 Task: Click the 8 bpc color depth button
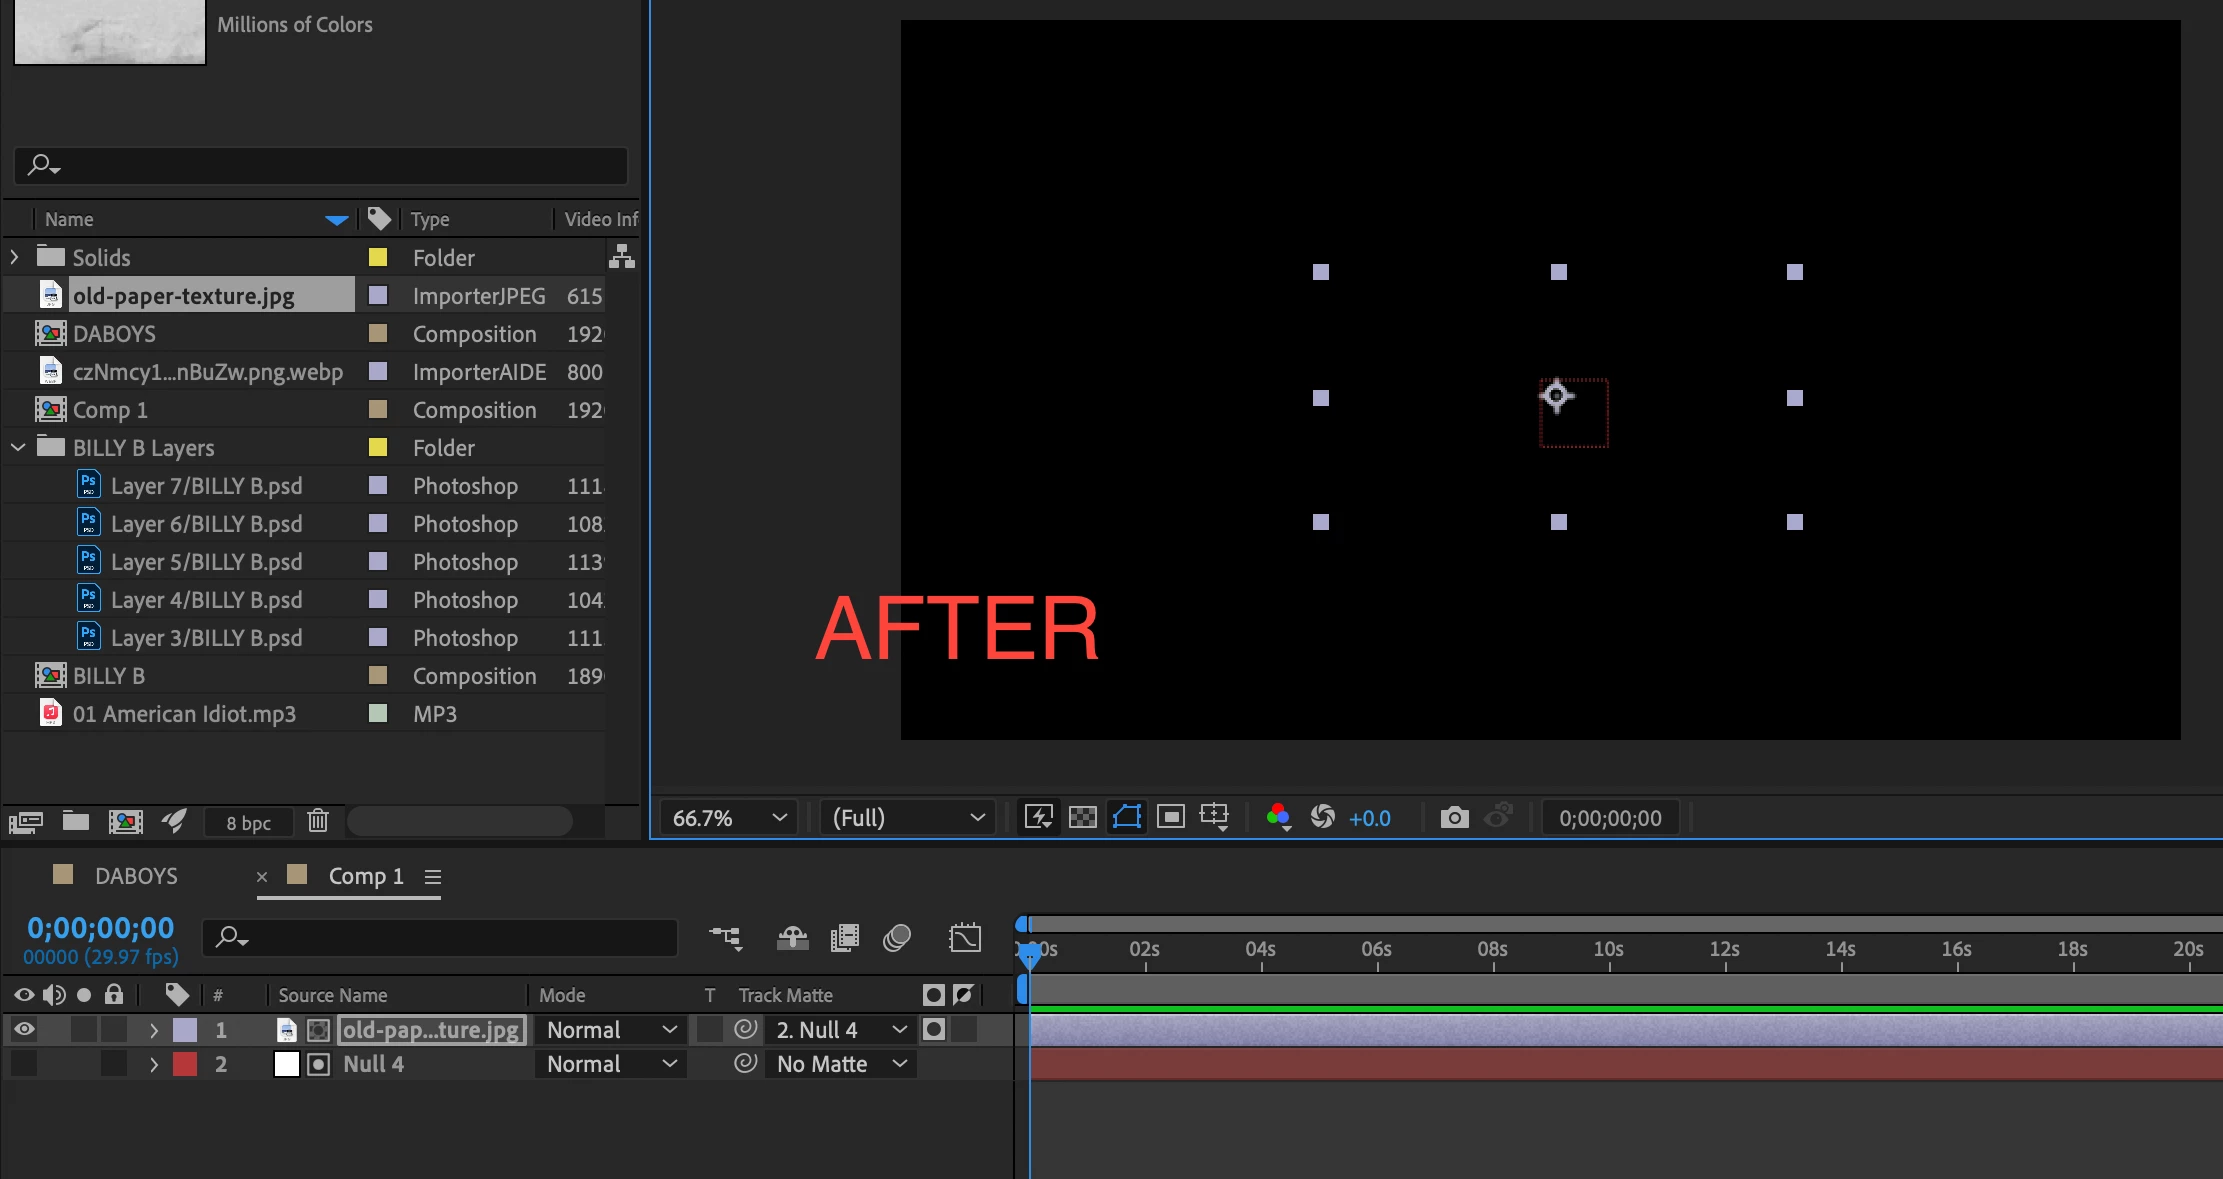click(248, 823)
